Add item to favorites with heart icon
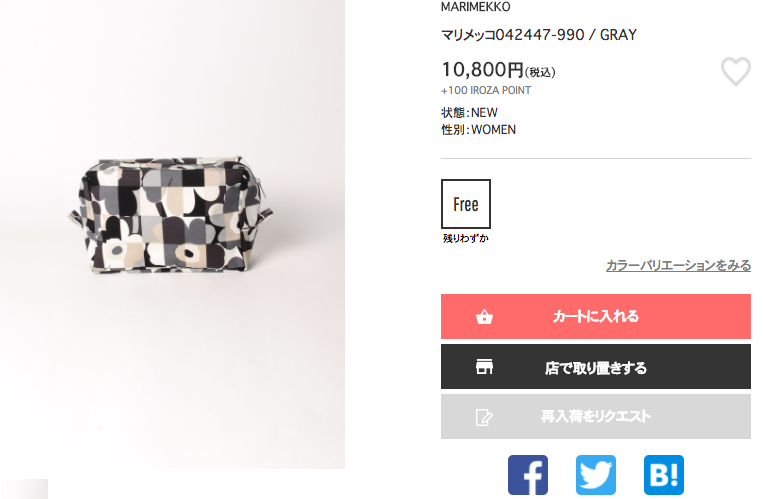Viewport: 763px width, 499px height. [735, 71]
